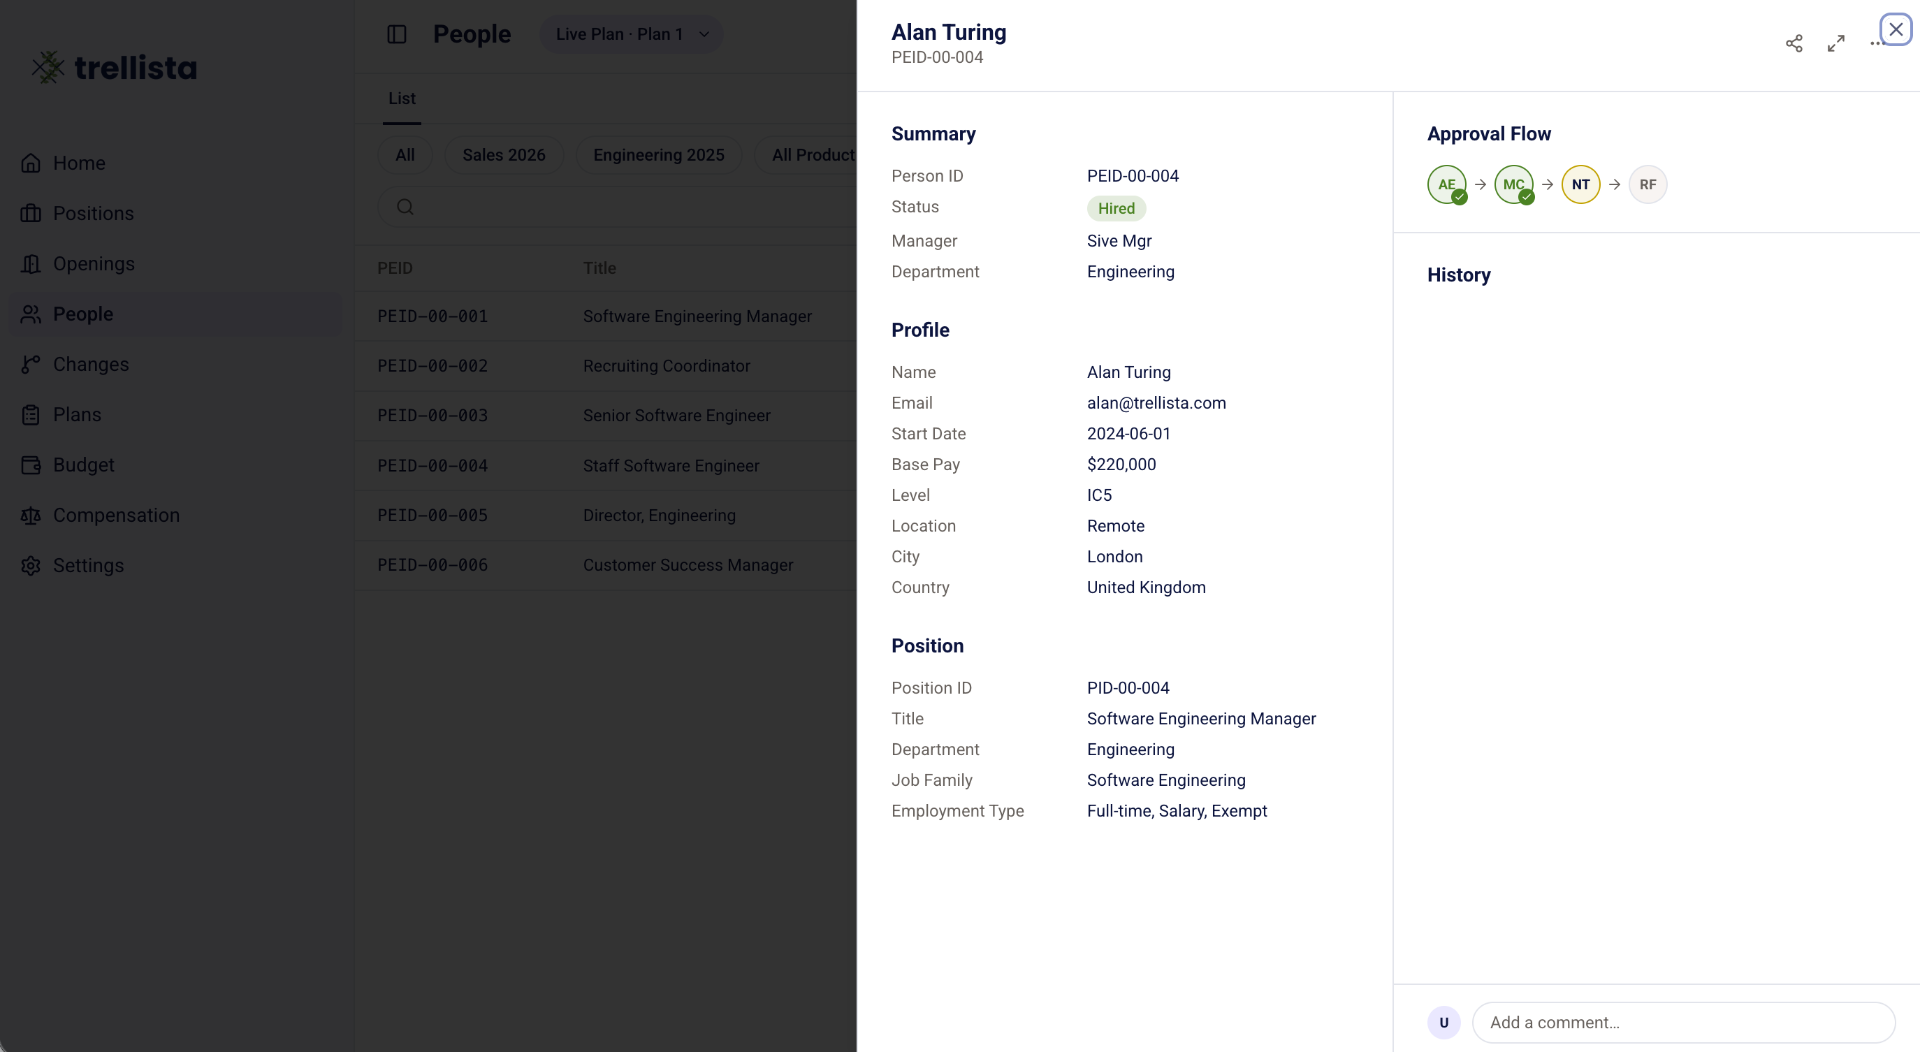
Task: Open Compensation in sidebar
Action: [175, 515]
